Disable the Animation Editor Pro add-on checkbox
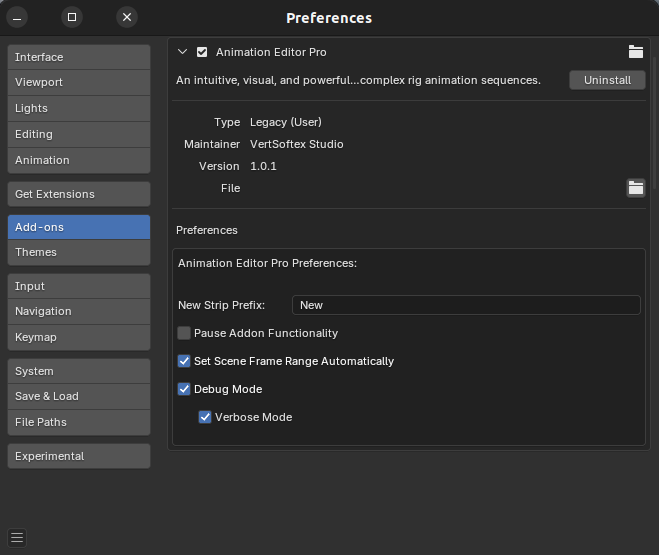This screenshot has width=659, height=555. click(x=202, y=52)
